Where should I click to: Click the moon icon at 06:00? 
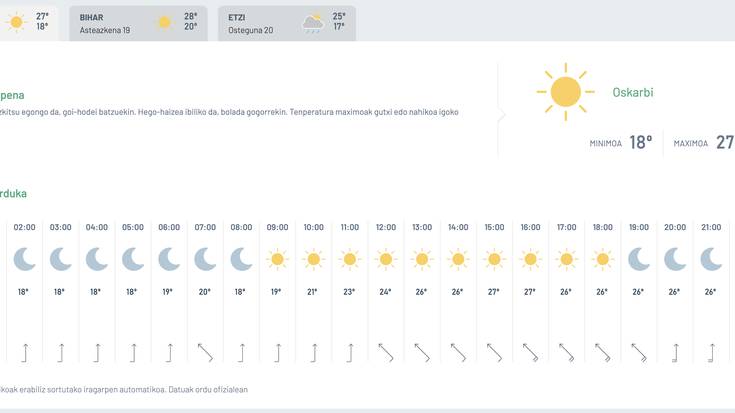[169, 259]
